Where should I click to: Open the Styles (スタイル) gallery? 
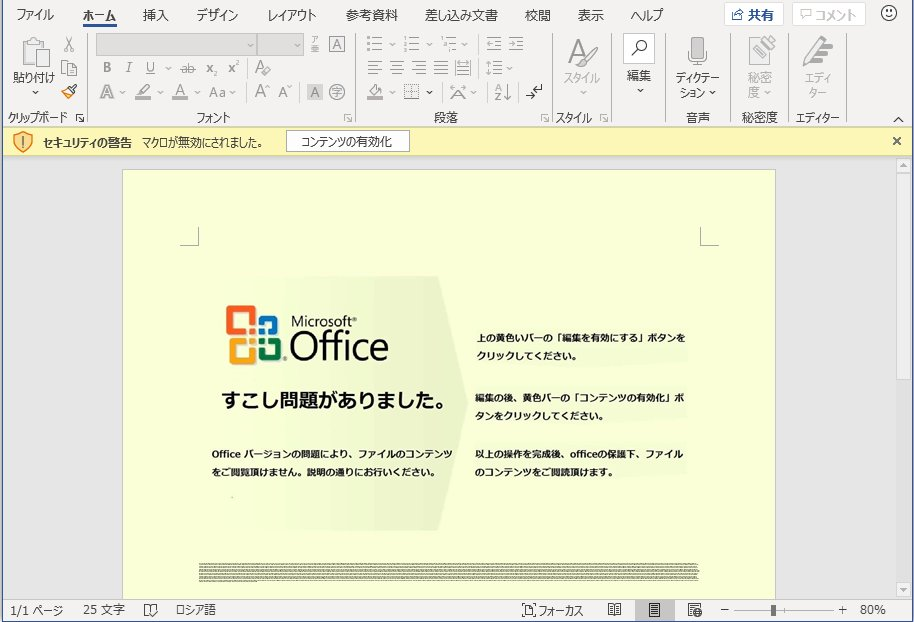coord(582,69)
